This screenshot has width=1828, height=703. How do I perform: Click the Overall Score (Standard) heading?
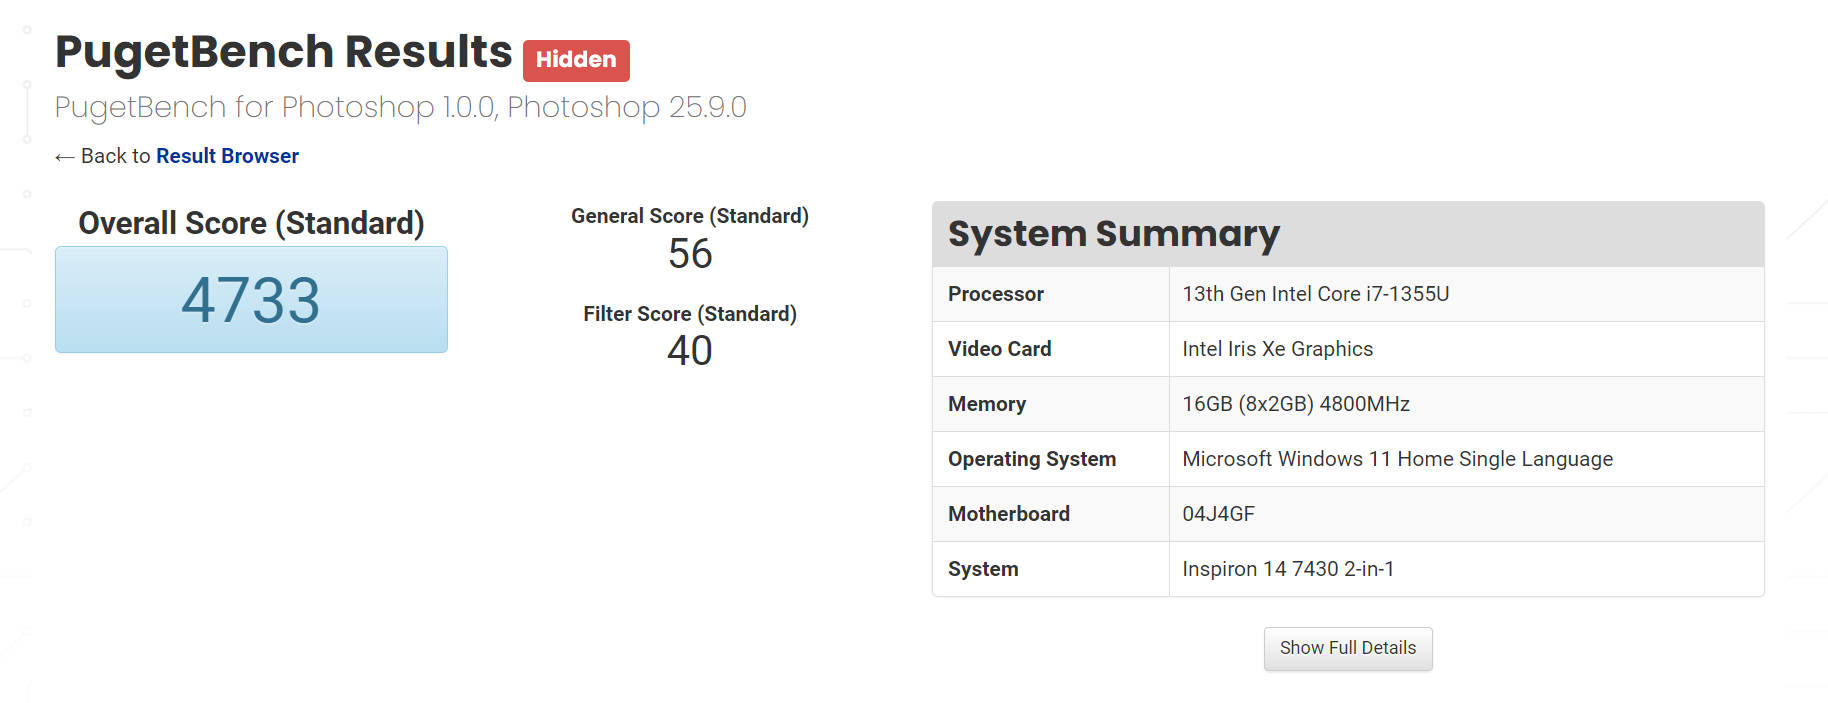tap(251, 223)
